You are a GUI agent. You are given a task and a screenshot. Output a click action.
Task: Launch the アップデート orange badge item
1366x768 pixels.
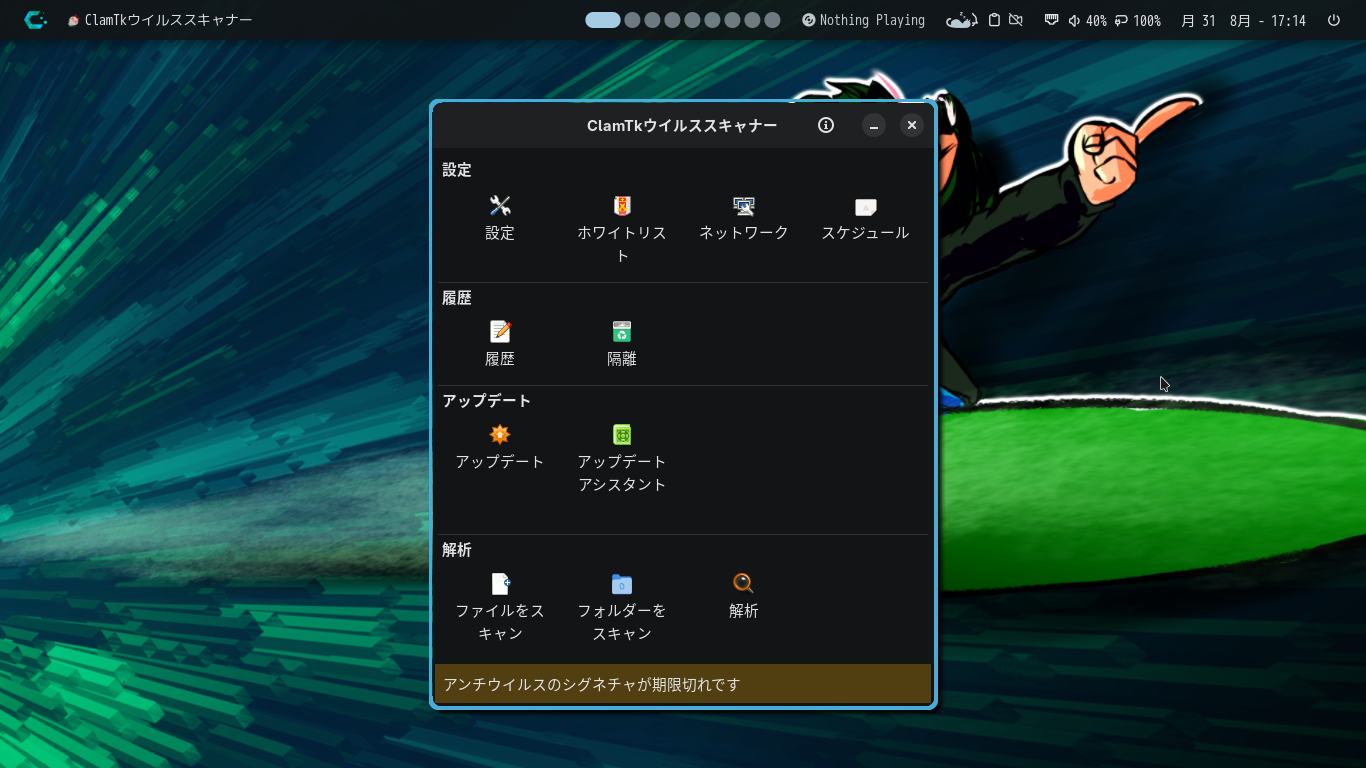click(500, 448)
